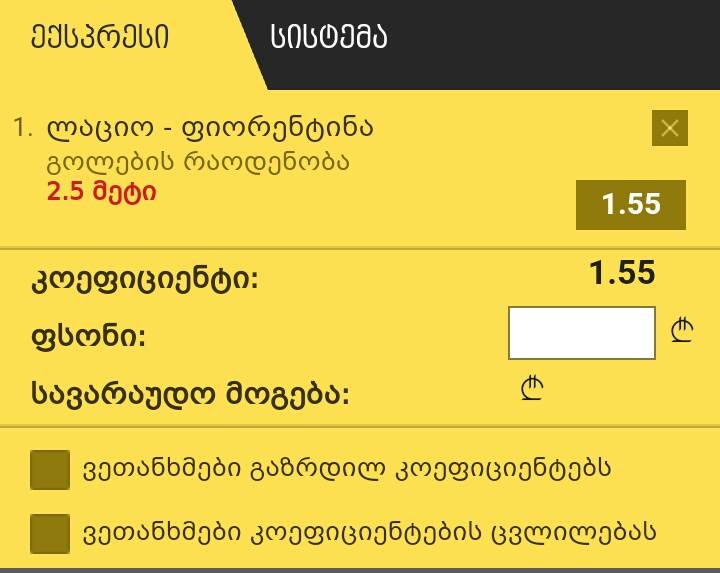Click the ფსონი label
Viewport: 720px width, 573px height.
click(x=88, y=336)
